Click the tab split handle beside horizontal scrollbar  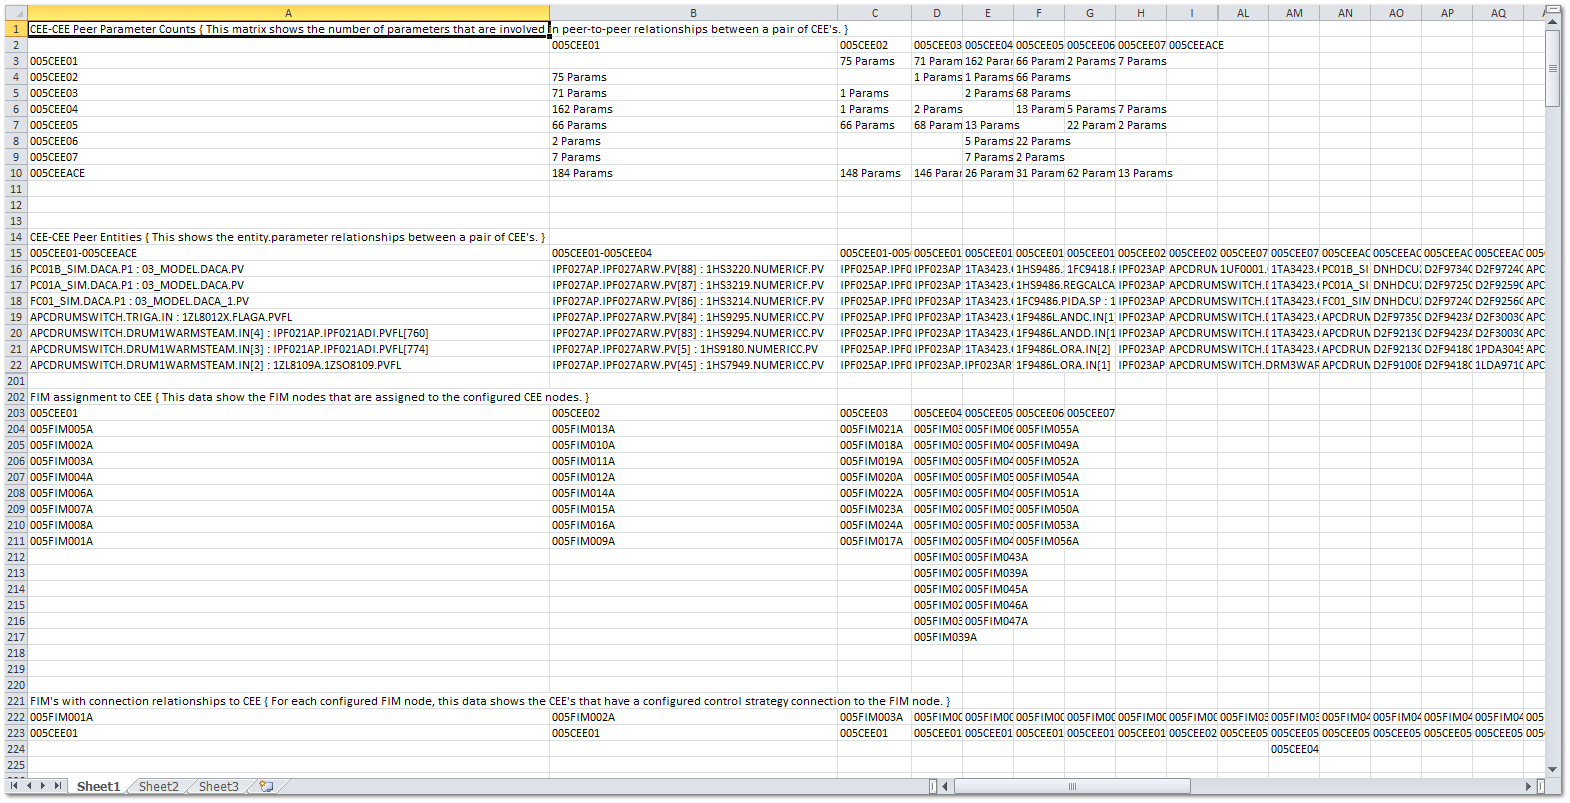coord(933,786)
